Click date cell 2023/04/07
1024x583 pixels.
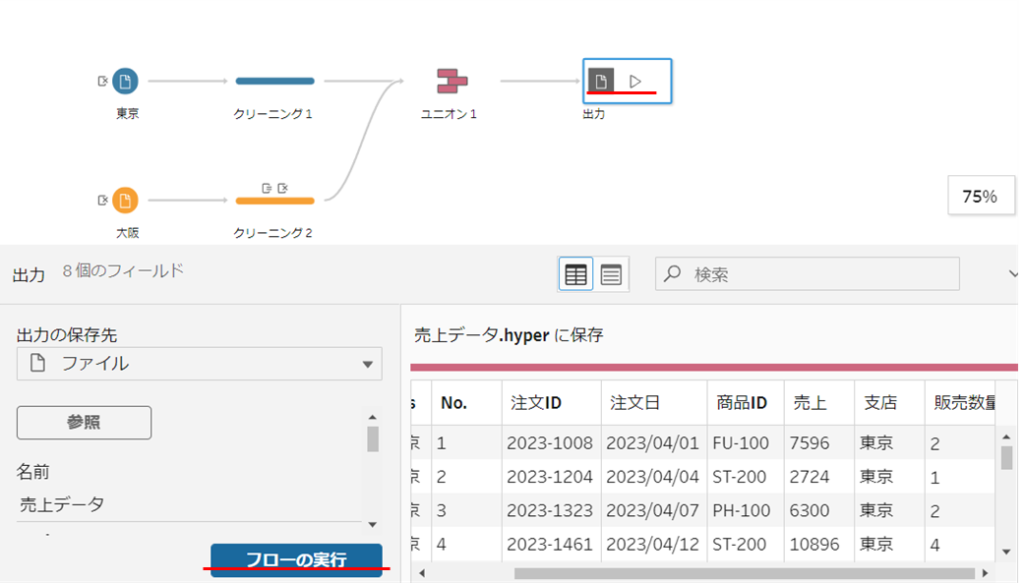tap(652, 511)
